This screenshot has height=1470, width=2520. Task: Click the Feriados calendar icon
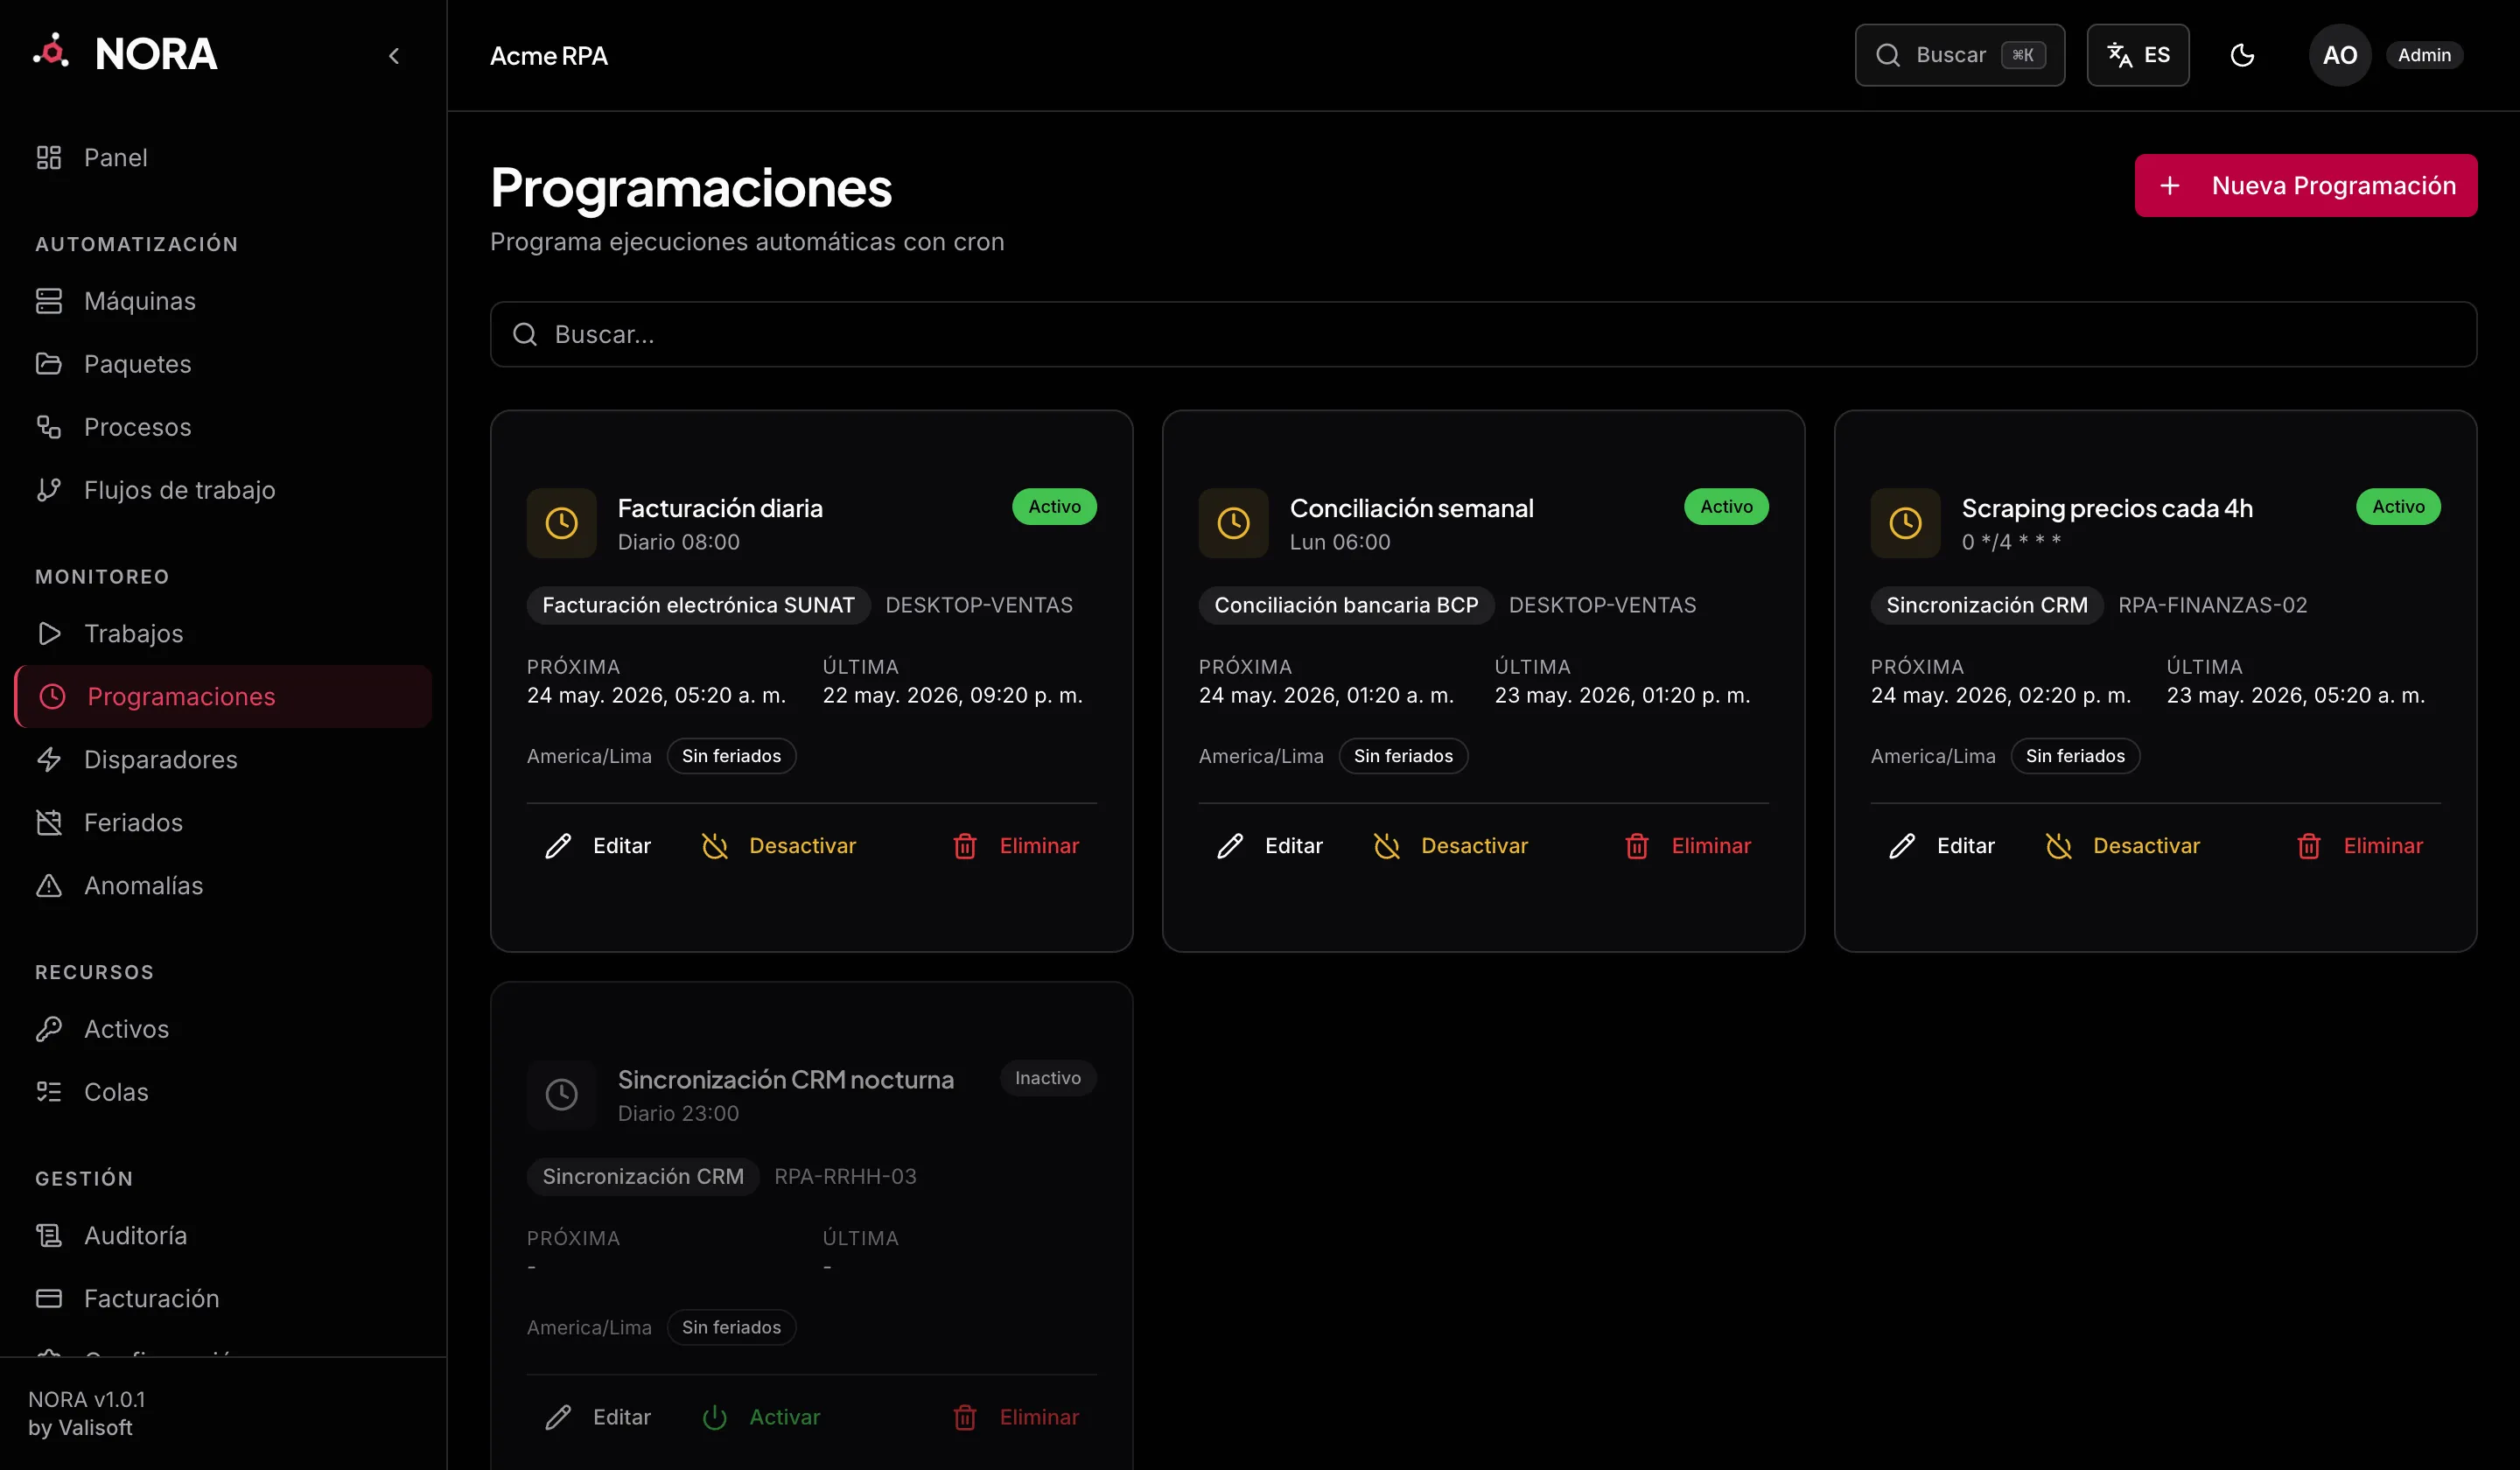[49, 822]
